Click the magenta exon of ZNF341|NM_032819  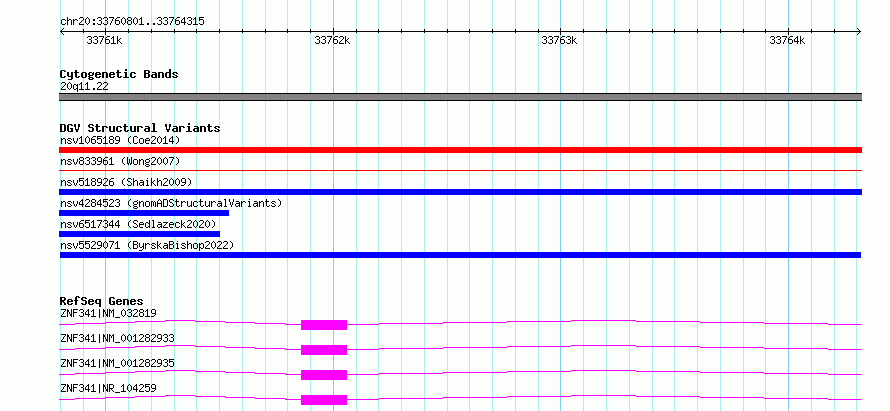click(324, 325)
